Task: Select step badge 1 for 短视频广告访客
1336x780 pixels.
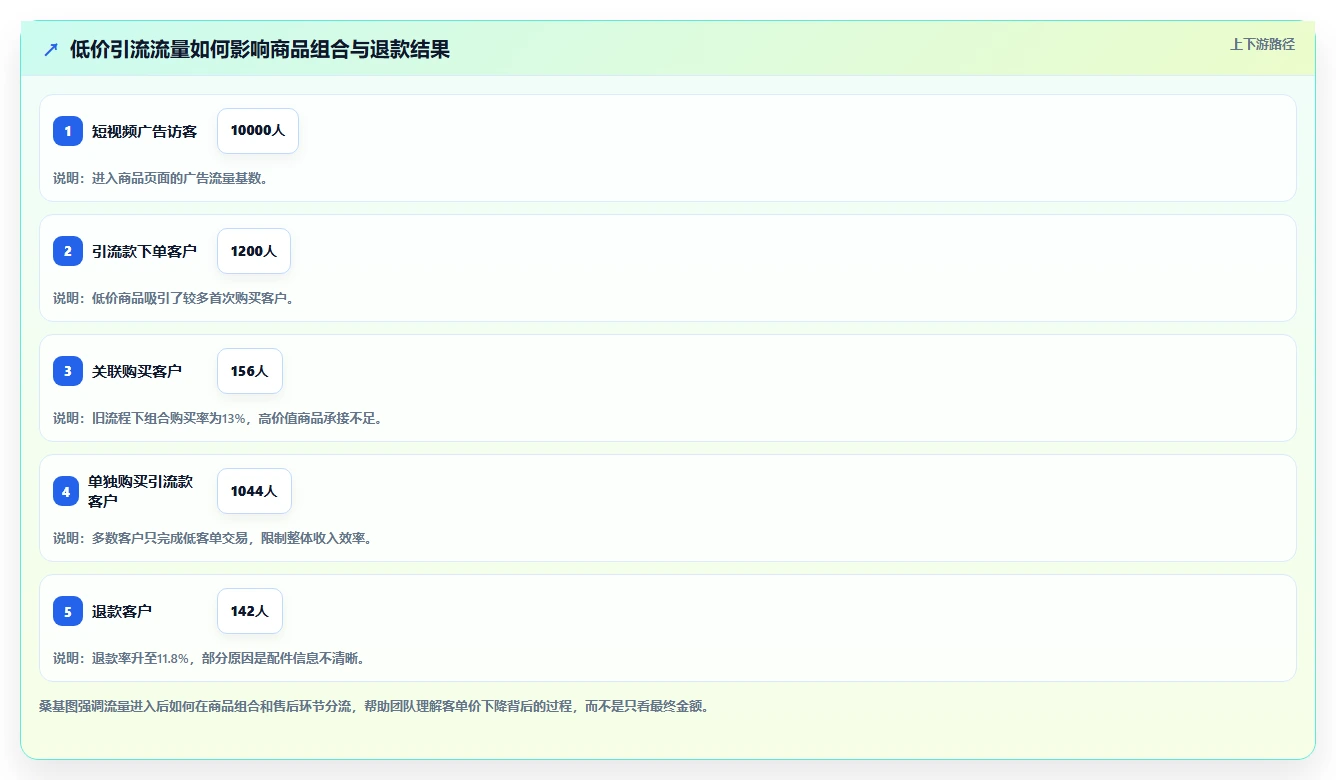Action: click(x=68, y=131)
